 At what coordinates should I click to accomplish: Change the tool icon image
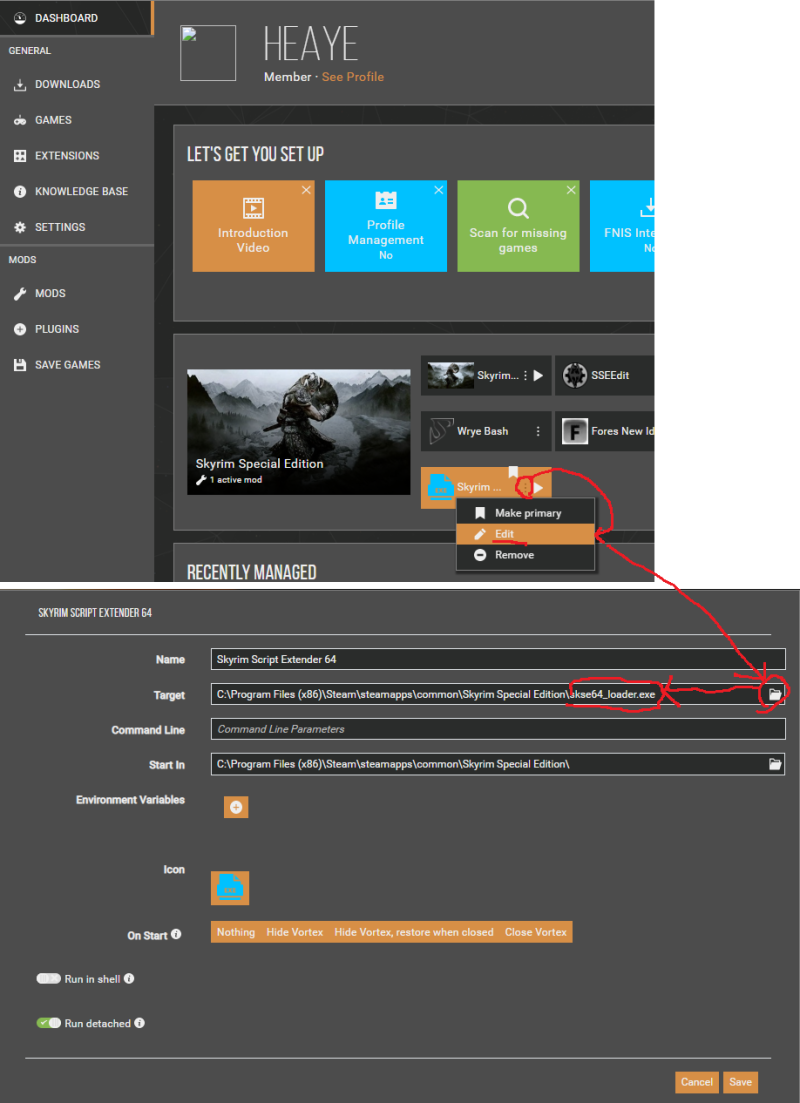point(229,888)
